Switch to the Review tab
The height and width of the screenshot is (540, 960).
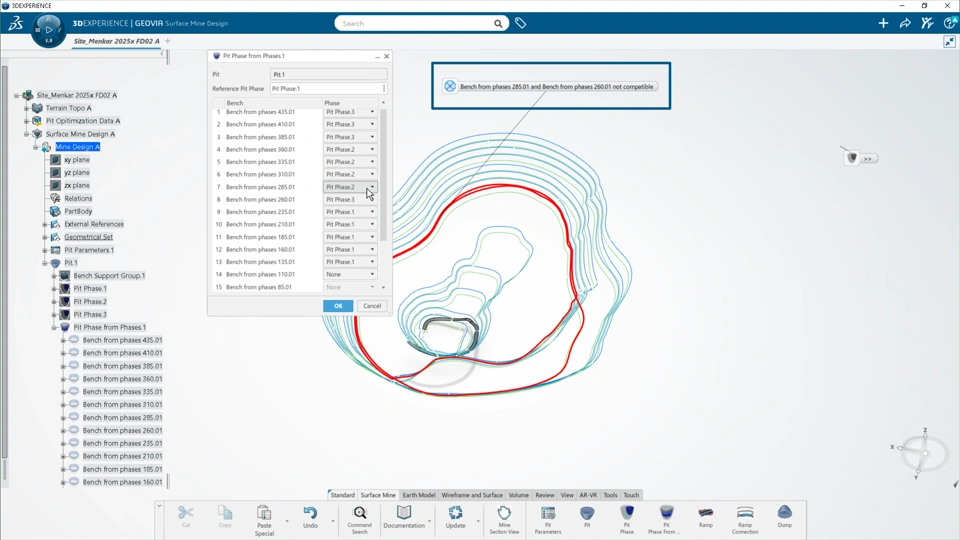(x=545, y=495)
